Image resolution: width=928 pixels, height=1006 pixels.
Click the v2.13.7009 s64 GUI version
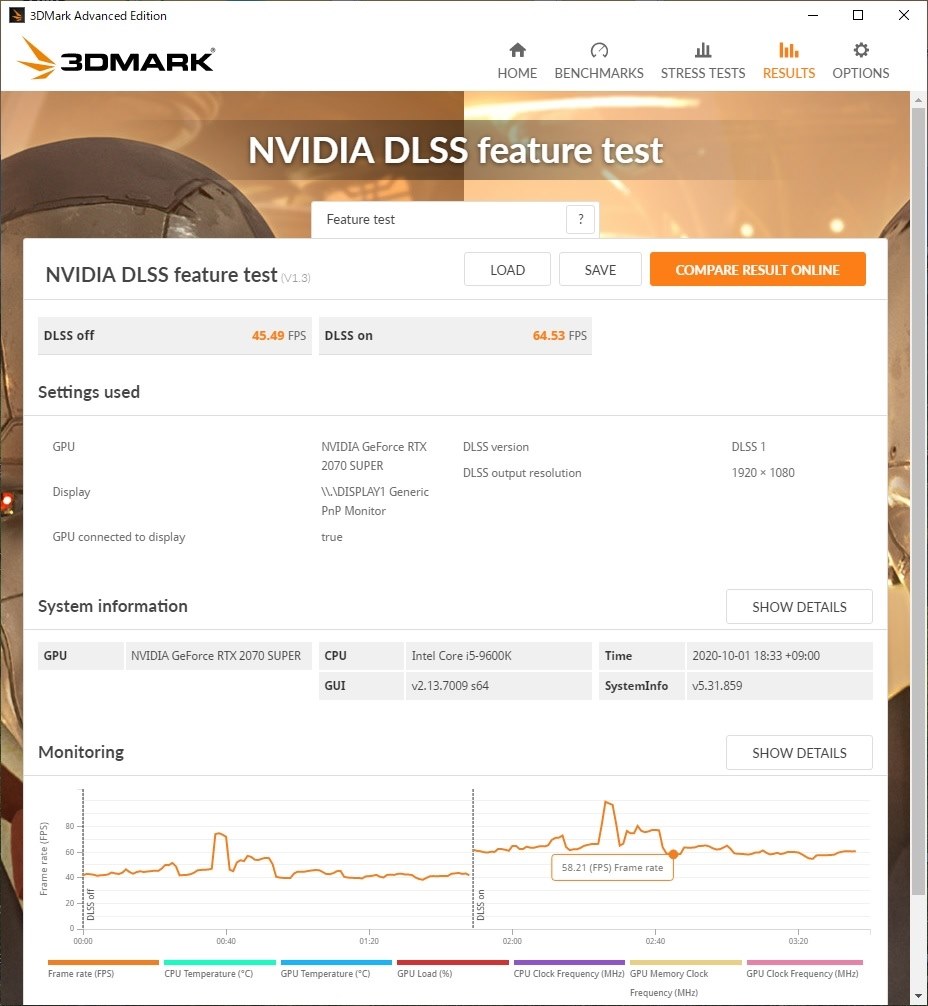[x=450, y=685]
